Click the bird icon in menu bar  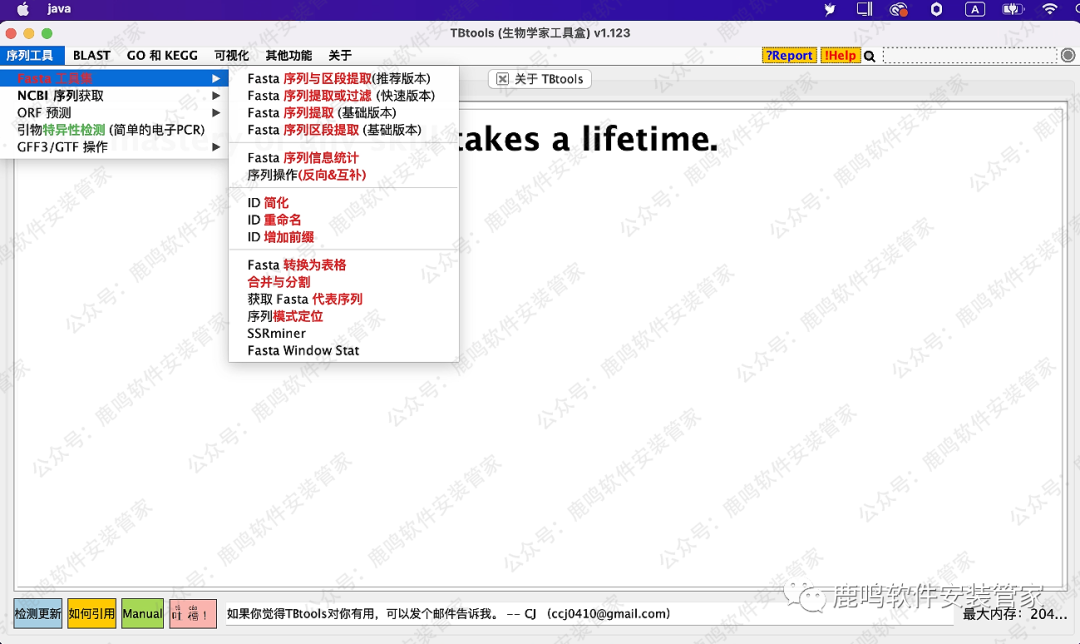pos(829,9)
